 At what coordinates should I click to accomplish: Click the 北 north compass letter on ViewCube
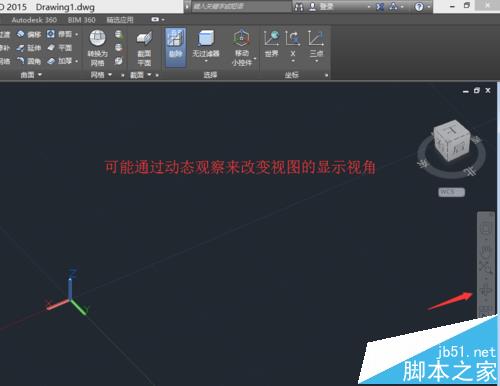pos(471,172)
